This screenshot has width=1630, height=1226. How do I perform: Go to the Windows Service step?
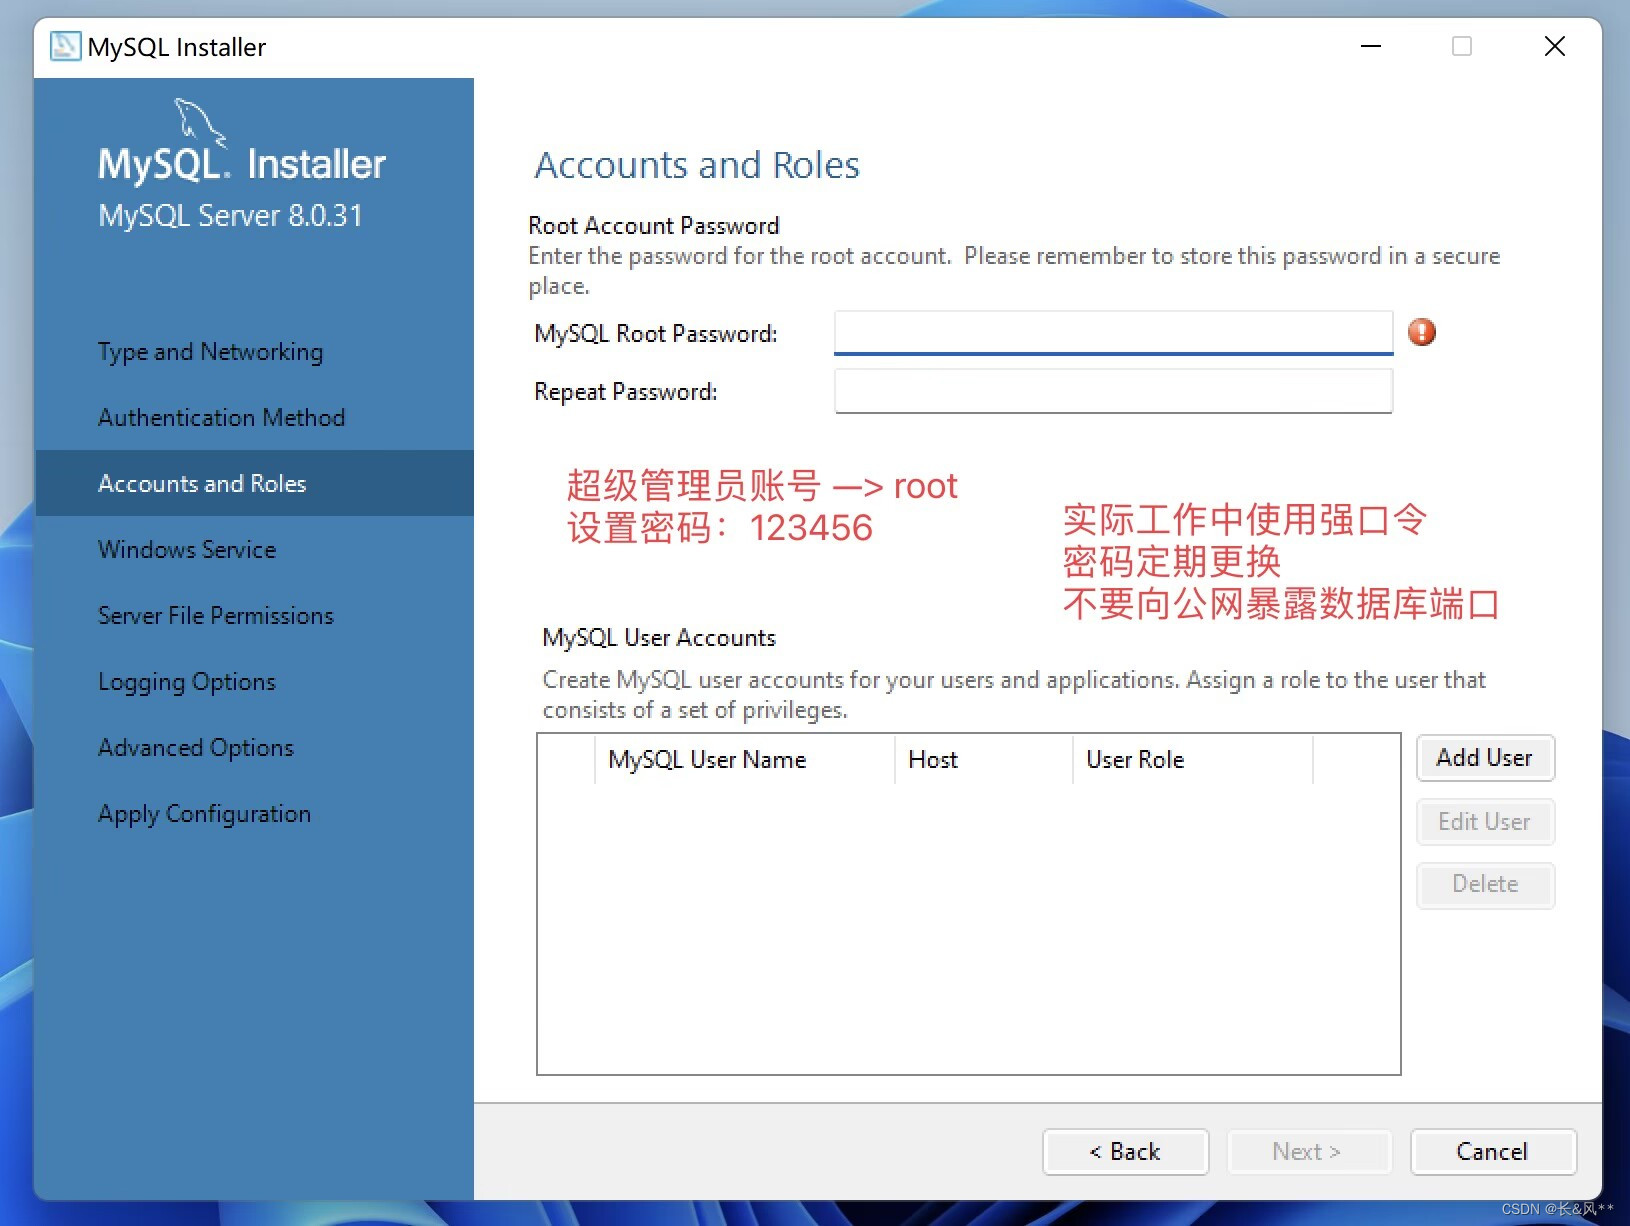click(x=187, y=550)
